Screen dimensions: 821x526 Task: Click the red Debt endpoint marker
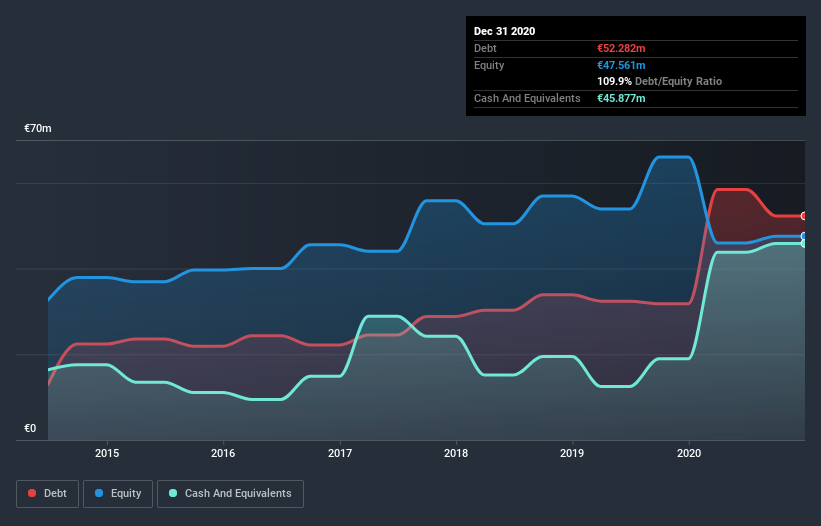tap(804, 216)
